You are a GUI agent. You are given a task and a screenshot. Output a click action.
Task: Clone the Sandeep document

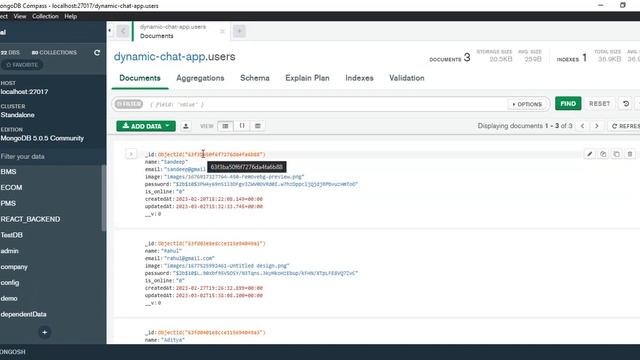click(616, 154)
